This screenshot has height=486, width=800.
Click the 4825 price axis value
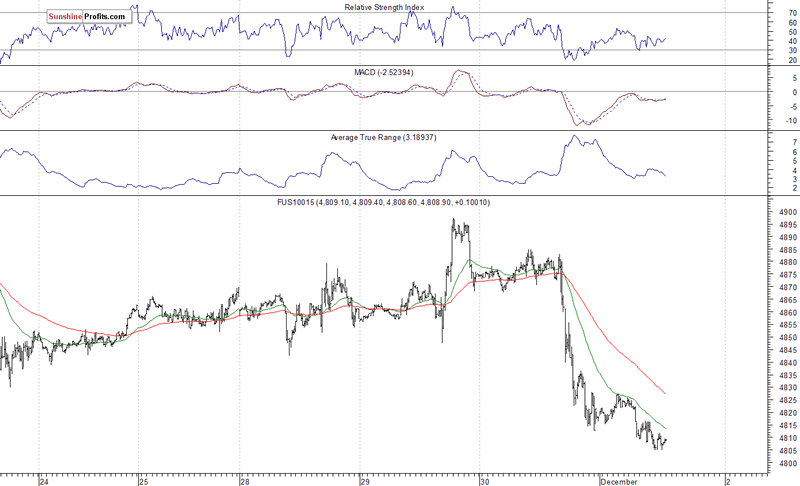click(788, 400)
